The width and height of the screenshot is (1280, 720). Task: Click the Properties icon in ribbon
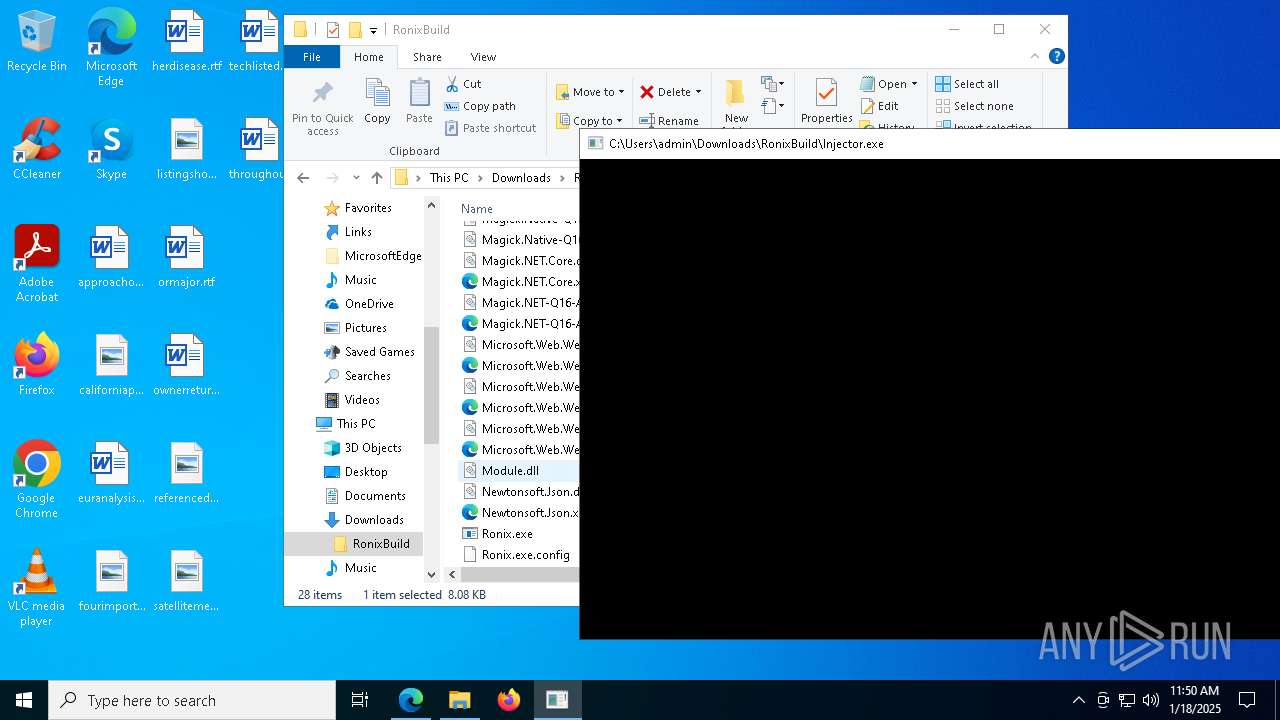[x=826, y=94]
